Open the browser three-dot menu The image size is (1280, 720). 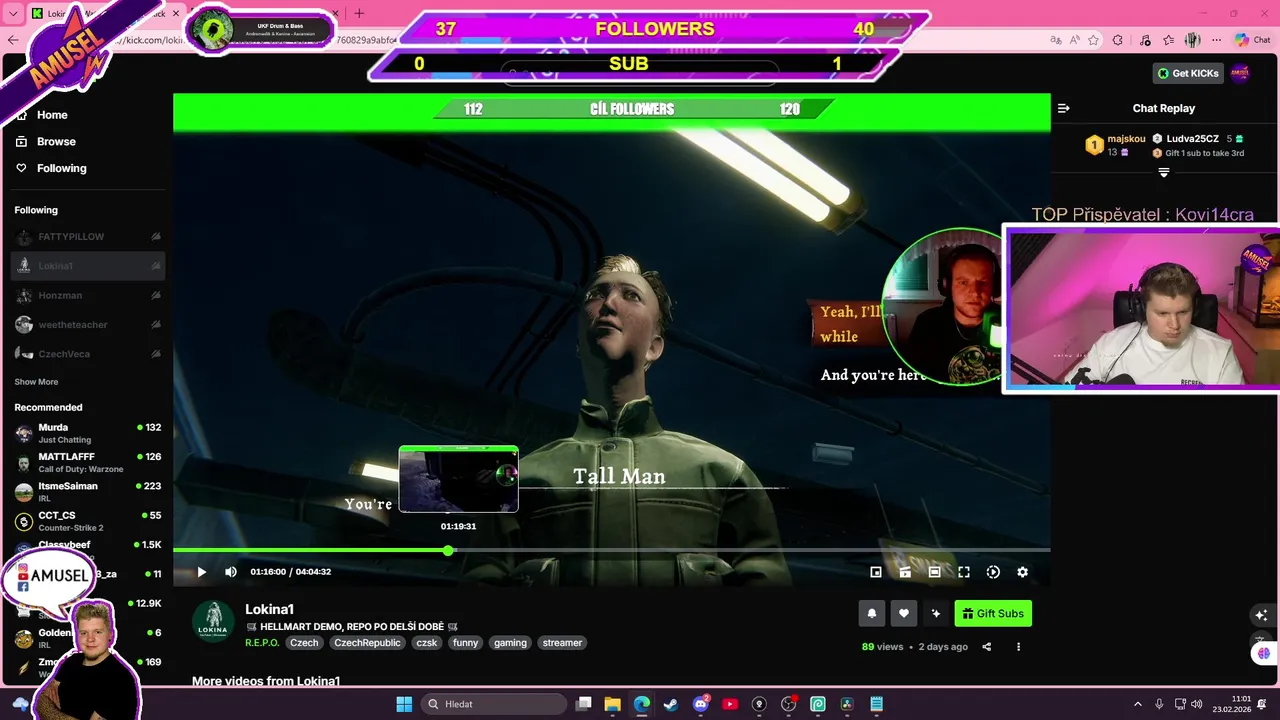(x=1216, y=40)
